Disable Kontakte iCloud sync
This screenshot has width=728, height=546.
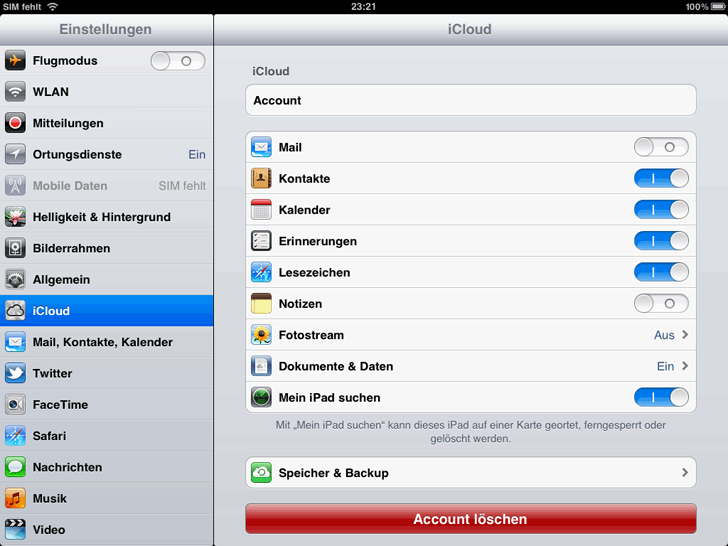click(661, 178)
